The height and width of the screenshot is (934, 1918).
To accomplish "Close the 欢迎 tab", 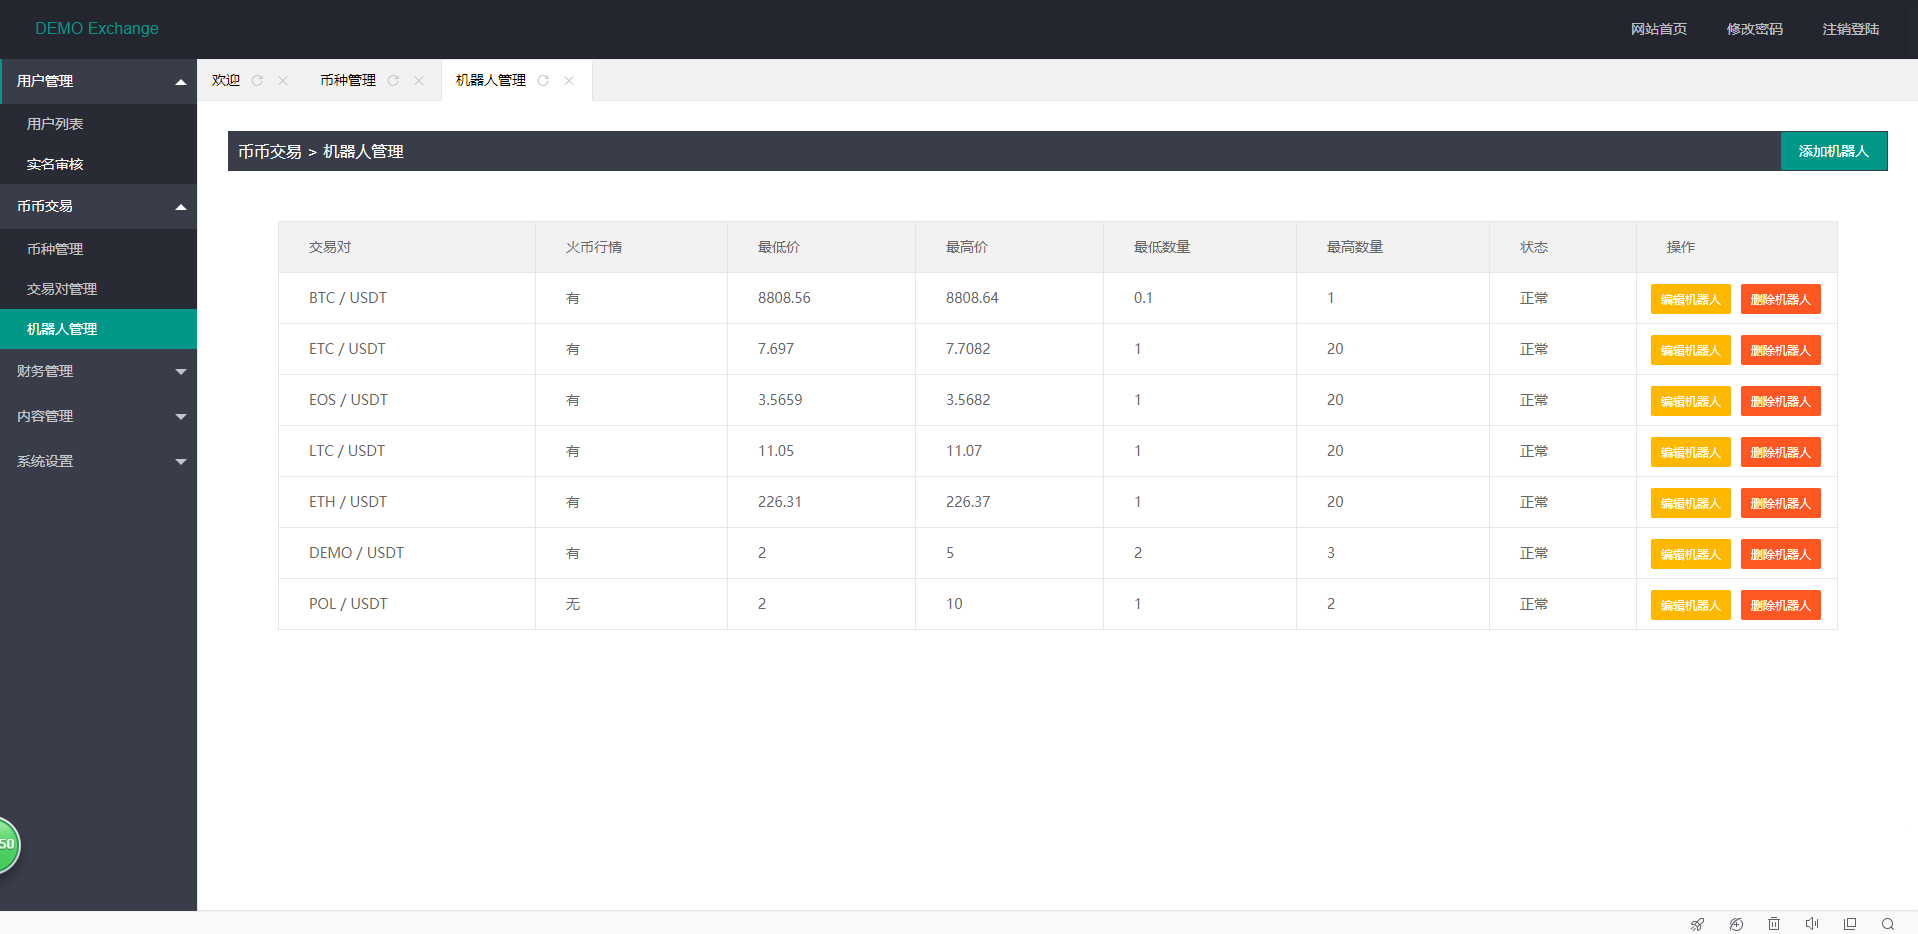I will click(x=283, y=81).
